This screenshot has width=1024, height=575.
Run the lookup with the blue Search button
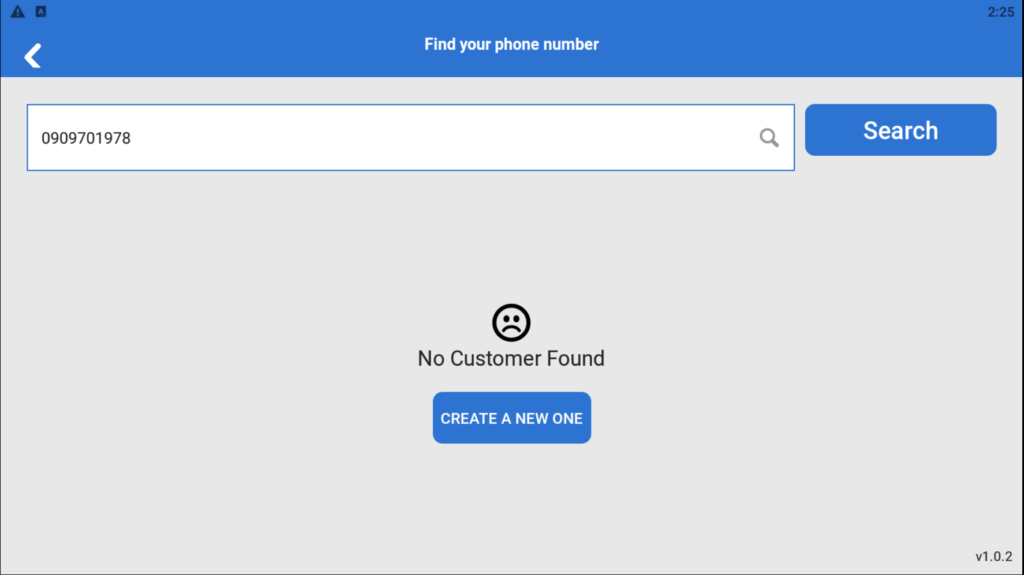click(901, 130)
